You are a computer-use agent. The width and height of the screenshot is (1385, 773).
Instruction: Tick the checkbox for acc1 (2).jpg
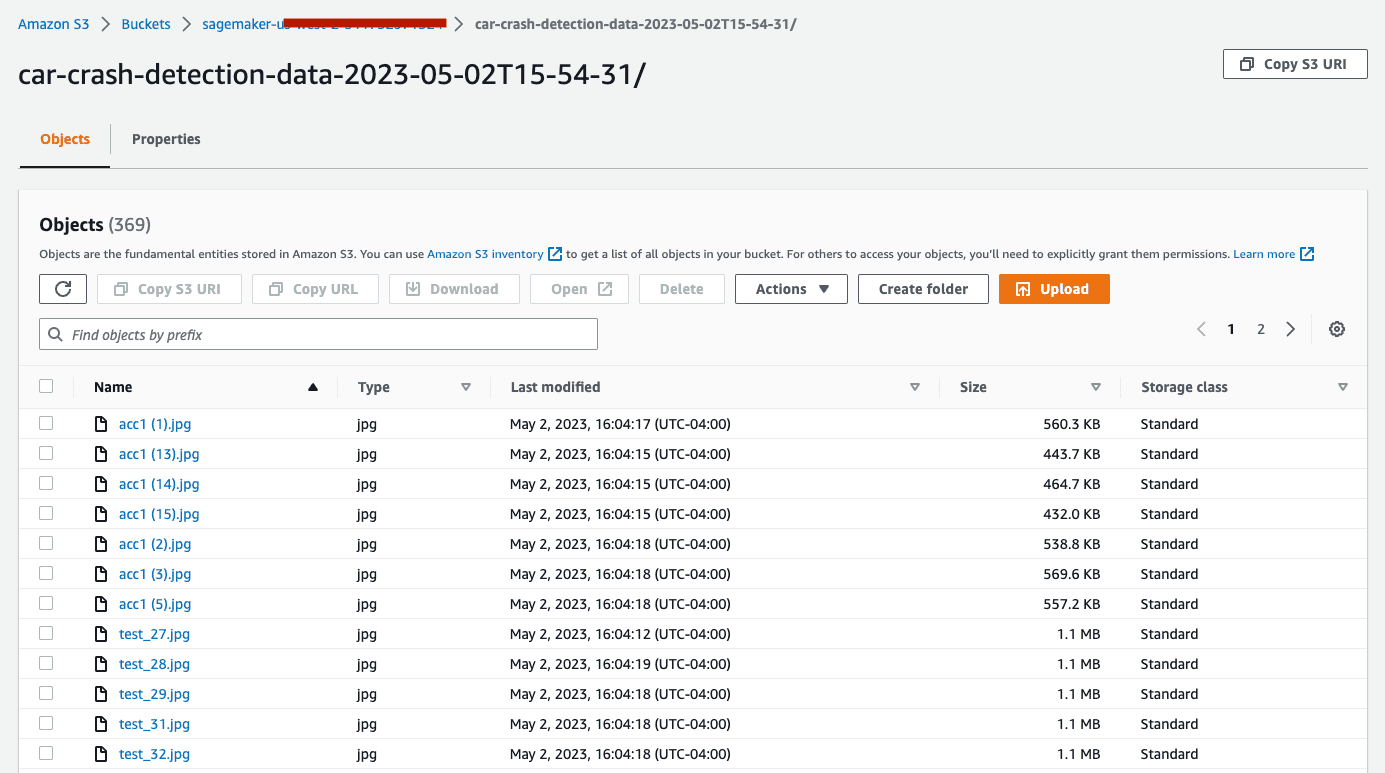coord(46,543)
